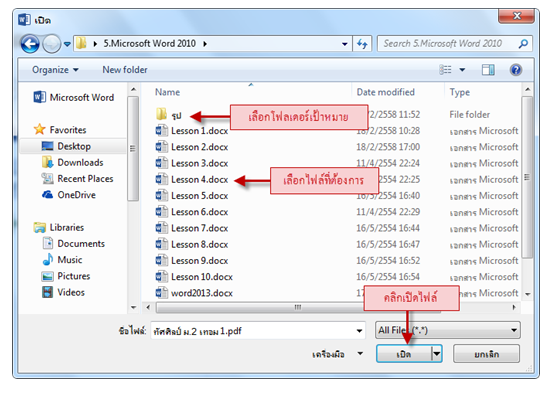Select Lesson 1.docx file
This screenshot has width=553, height=393.
click(192, 131)
